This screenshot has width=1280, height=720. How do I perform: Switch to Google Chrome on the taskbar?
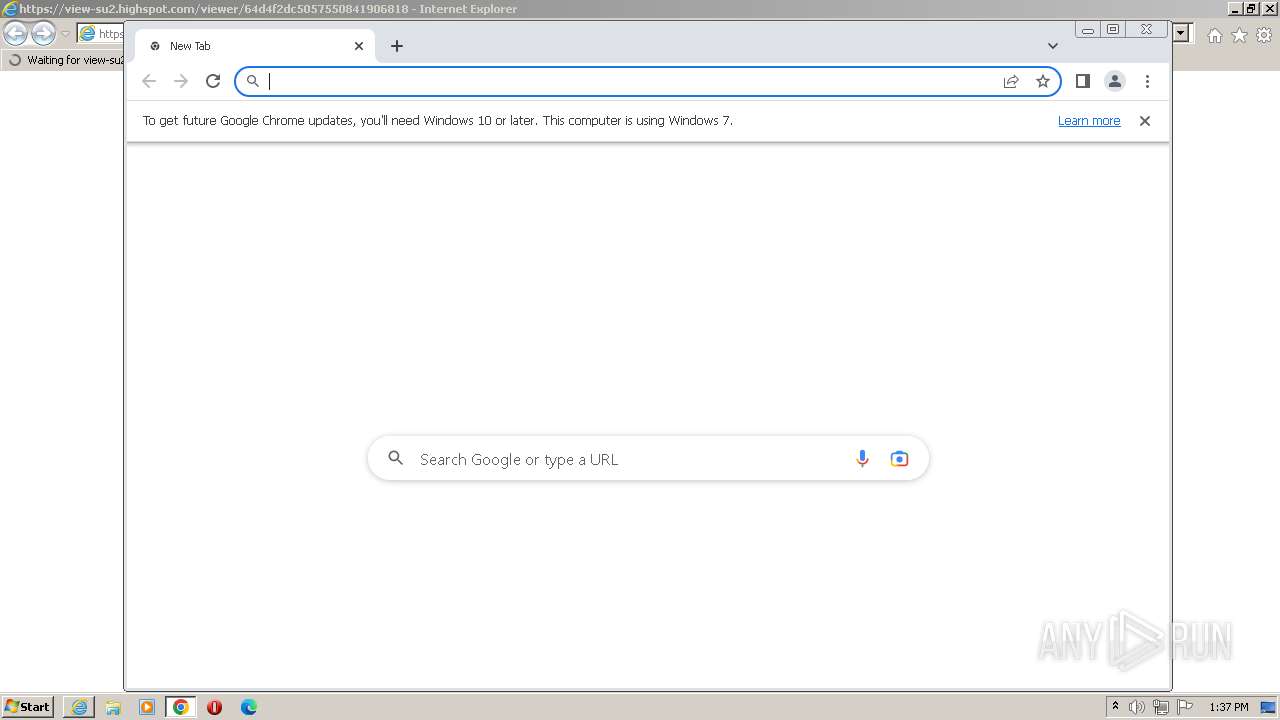pyautogui.click(x=181, y=707)
